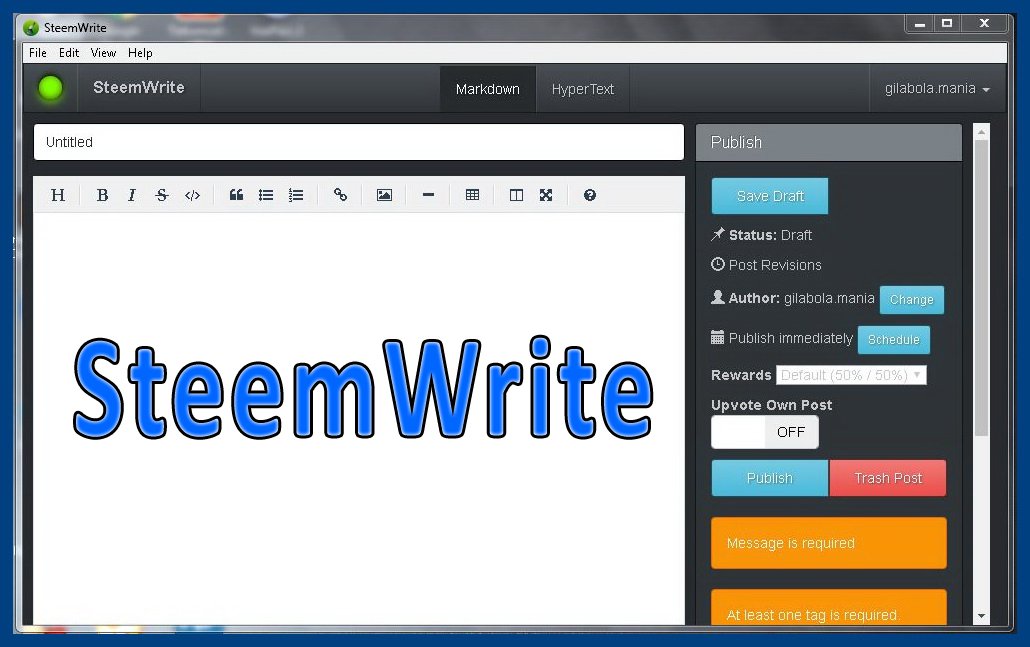Toggle the Upvote Own Post switch
The height and width of the screenshot is (647, 1030).
tap(765, 432)
